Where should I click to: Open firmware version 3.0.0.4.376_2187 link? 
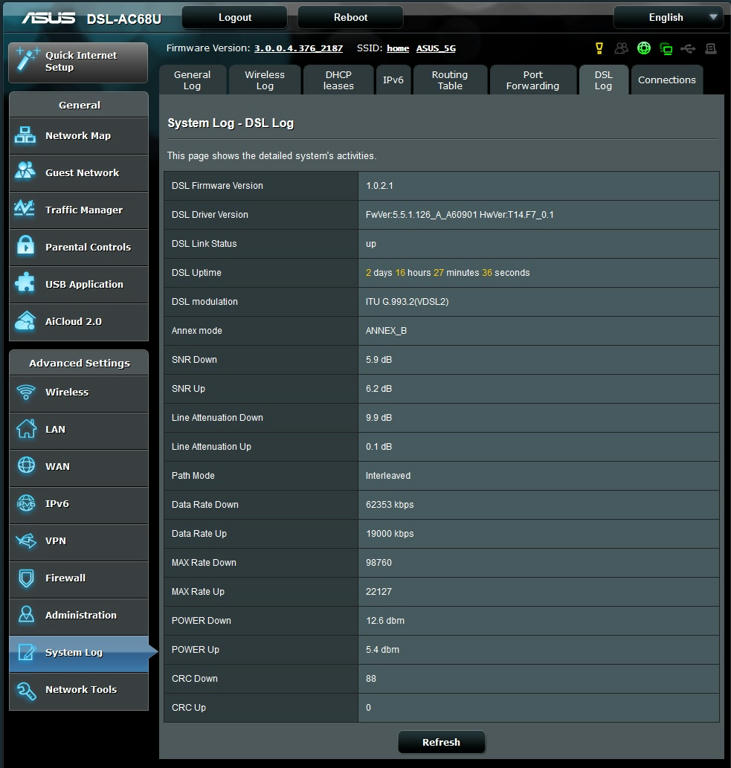coord(298,48)
